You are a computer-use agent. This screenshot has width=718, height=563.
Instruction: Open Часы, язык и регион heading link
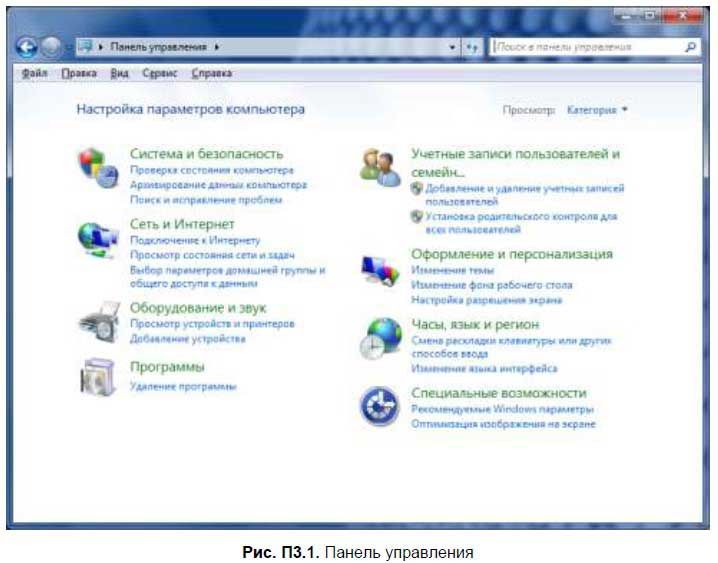[475, 324]
